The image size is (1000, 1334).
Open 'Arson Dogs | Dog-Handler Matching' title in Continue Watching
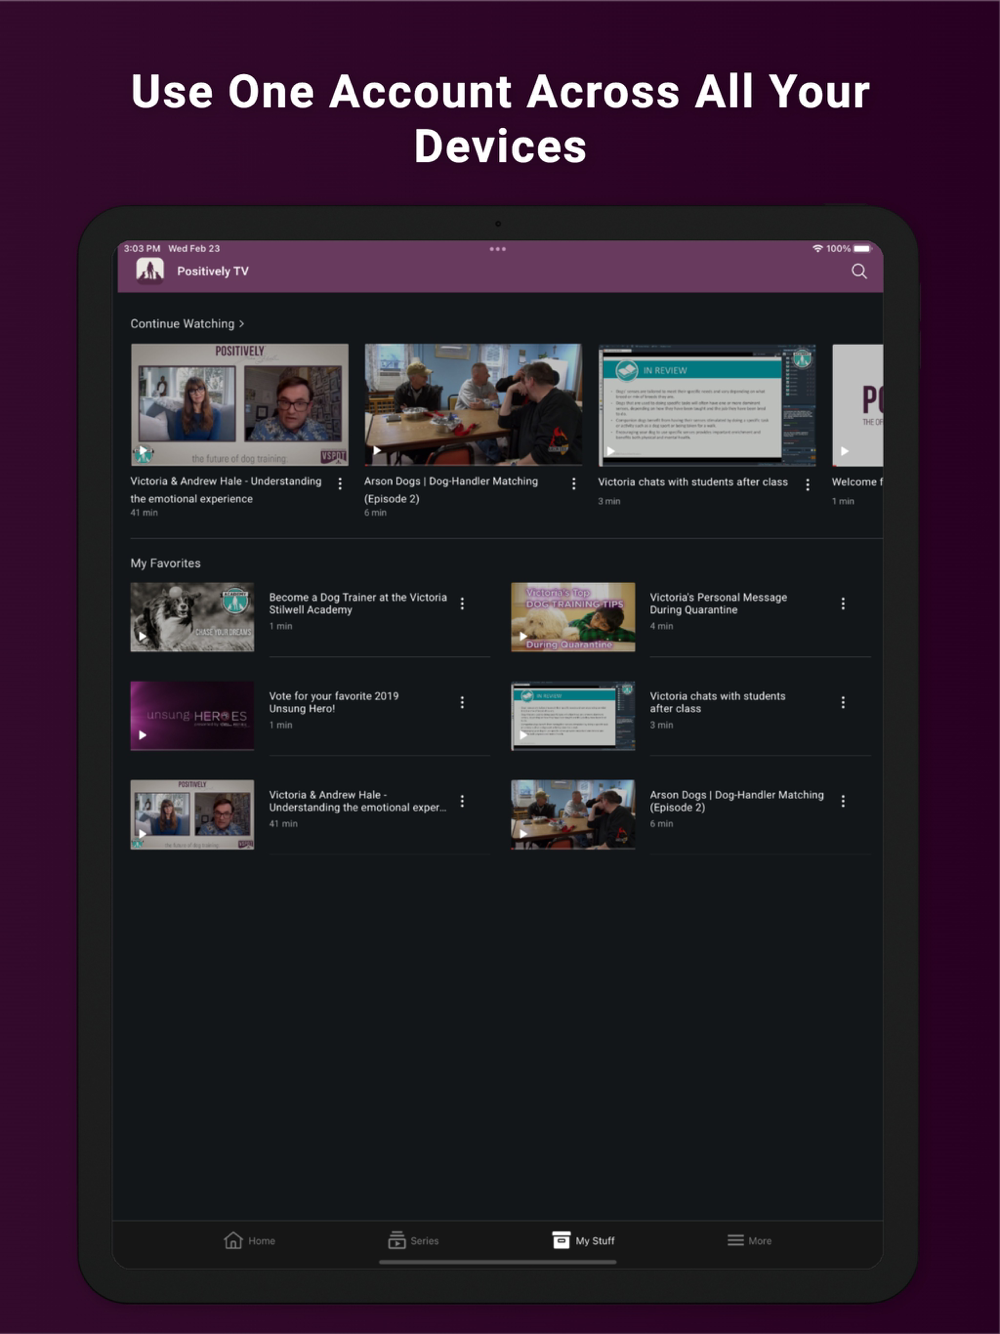coord(451,490)
